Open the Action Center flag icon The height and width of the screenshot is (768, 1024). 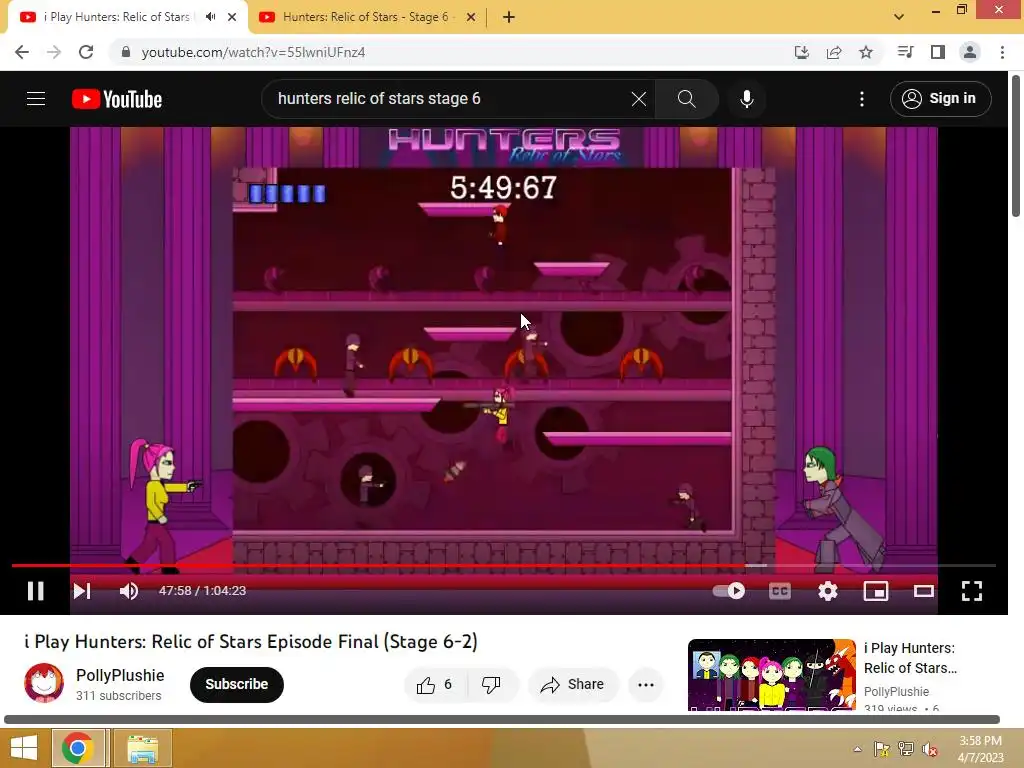click(881, 749)
